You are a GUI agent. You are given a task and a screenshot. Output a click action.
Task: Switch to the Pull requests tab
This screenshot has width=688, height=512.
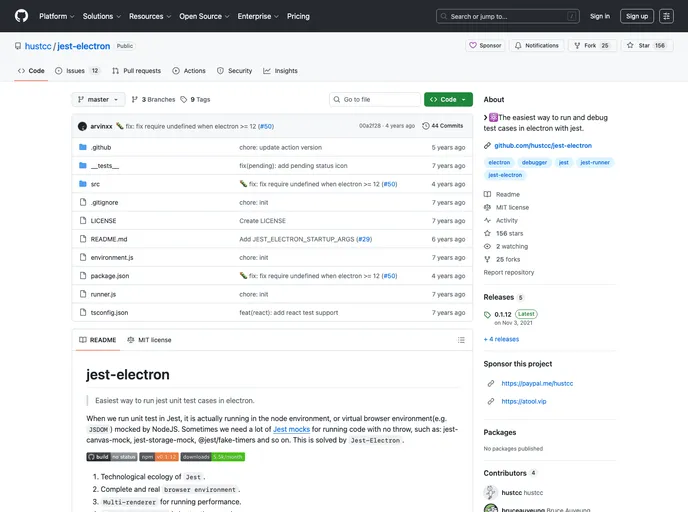coord(136,71)
